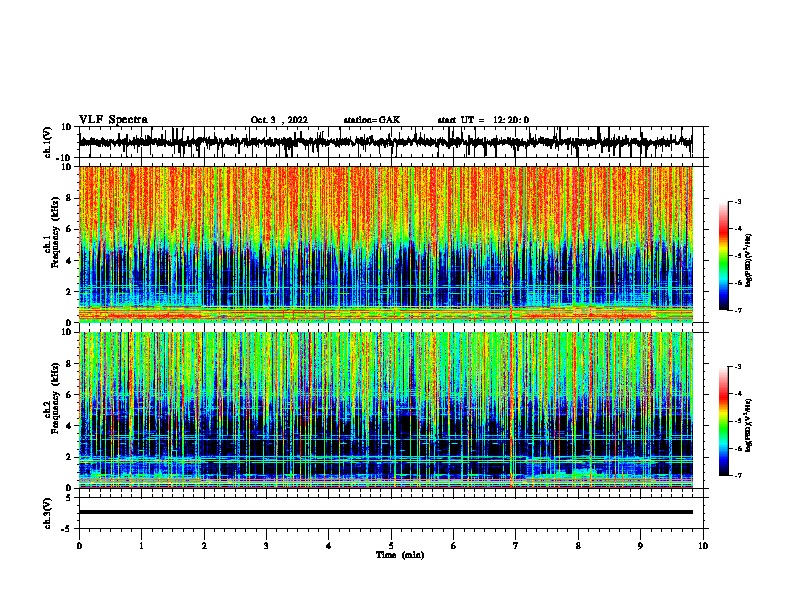Click the 4 tick on the time axis
This screenshot has height=612, width=792.
coord(329,546)
